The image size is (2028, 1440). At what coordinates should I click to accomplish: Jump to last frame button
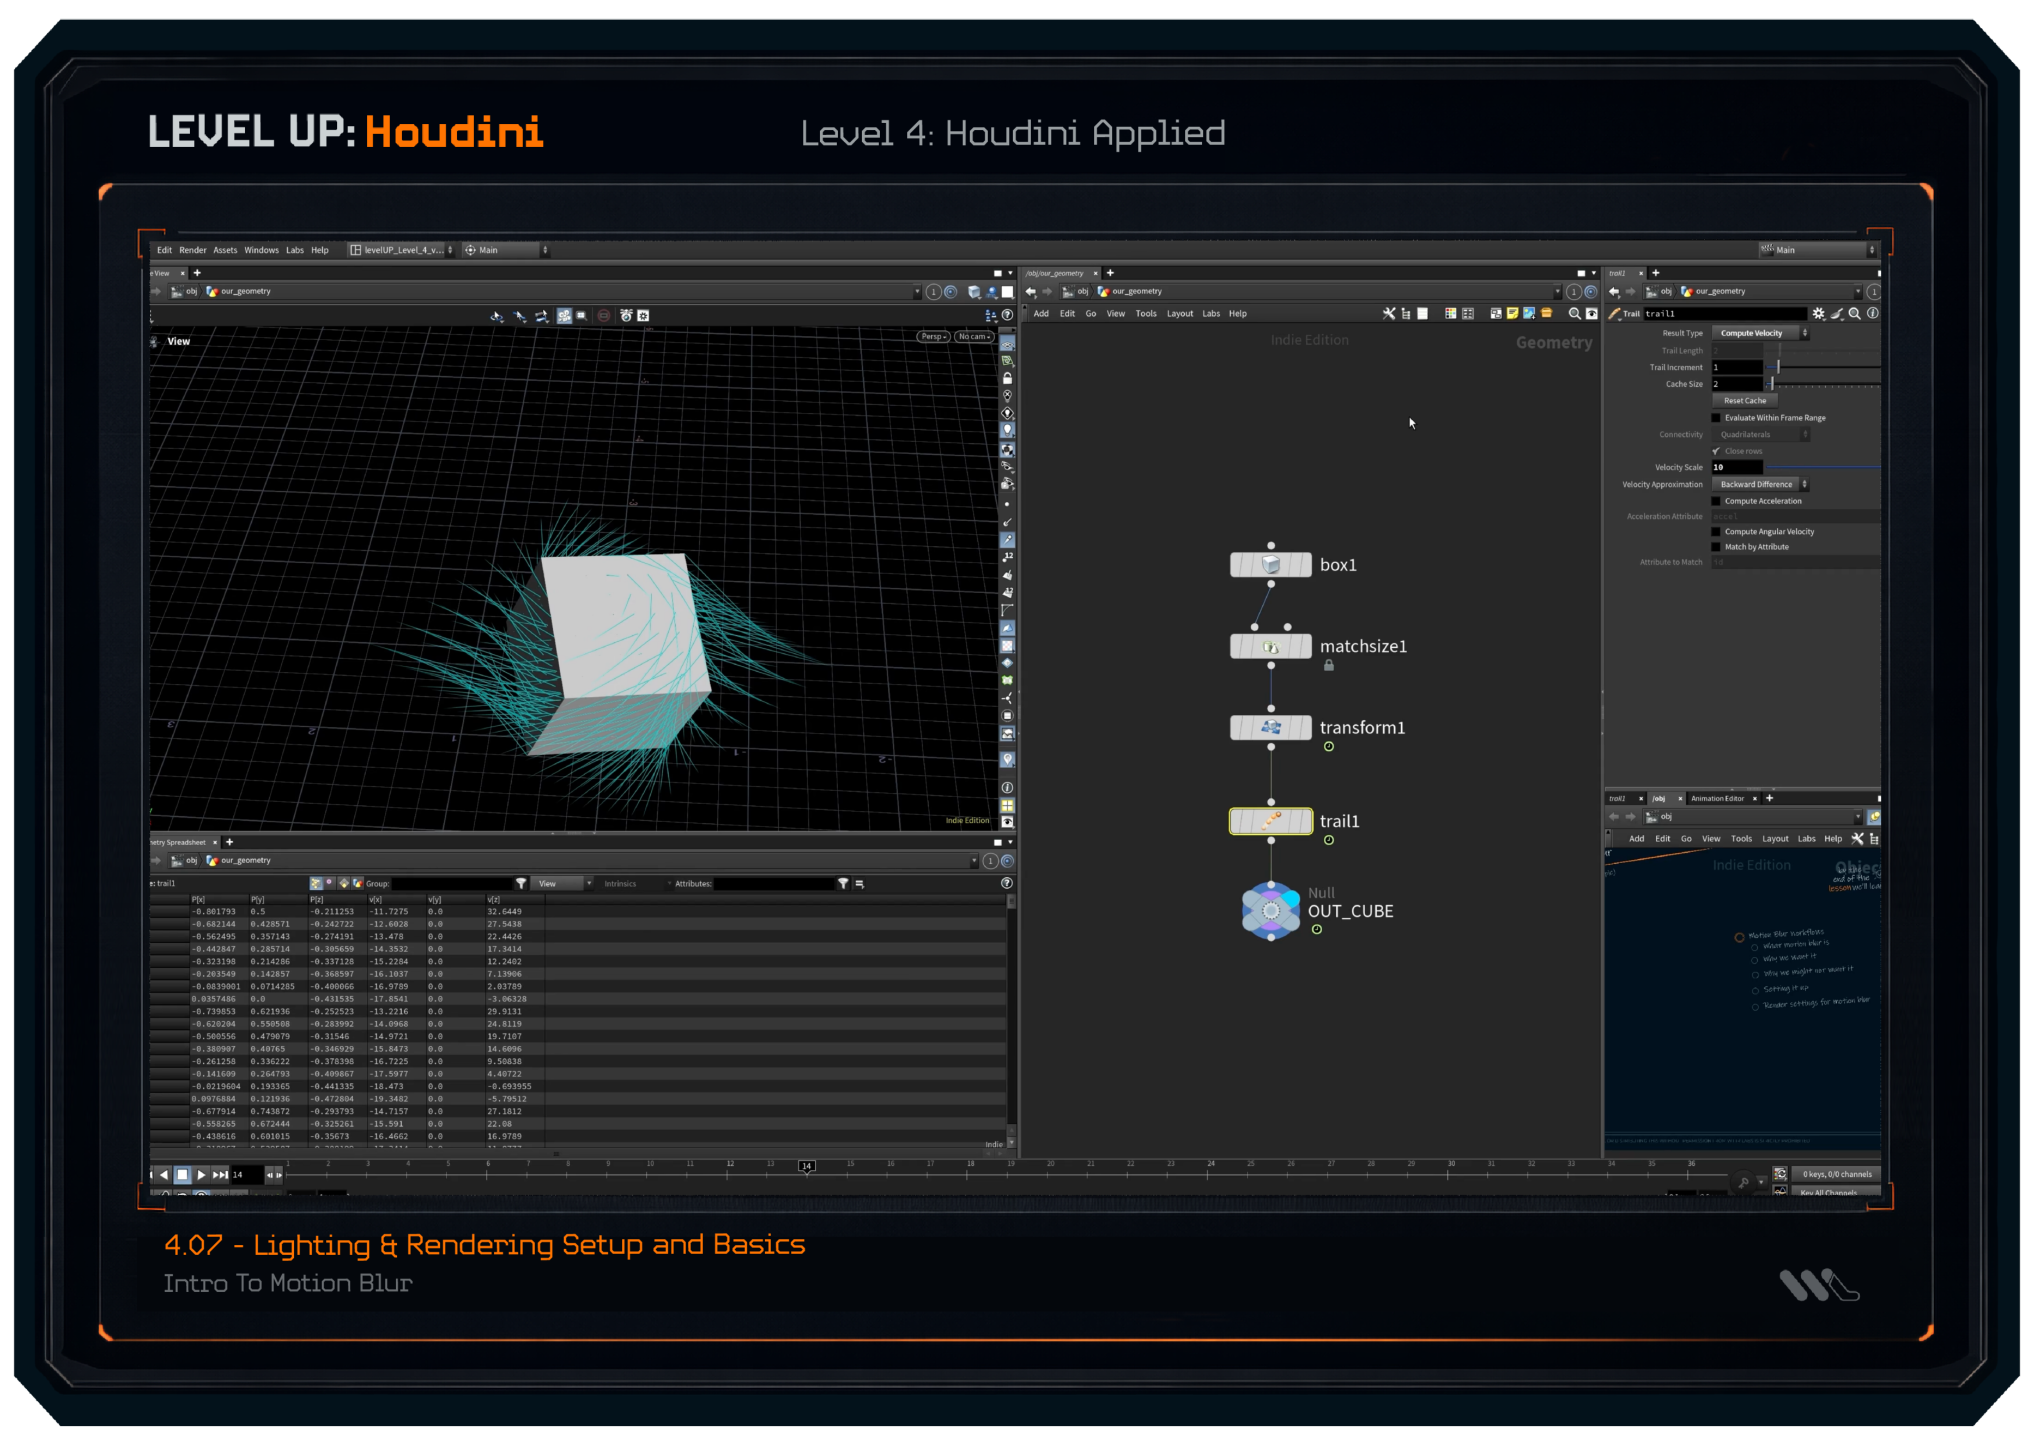click(x=220, y=1175)
